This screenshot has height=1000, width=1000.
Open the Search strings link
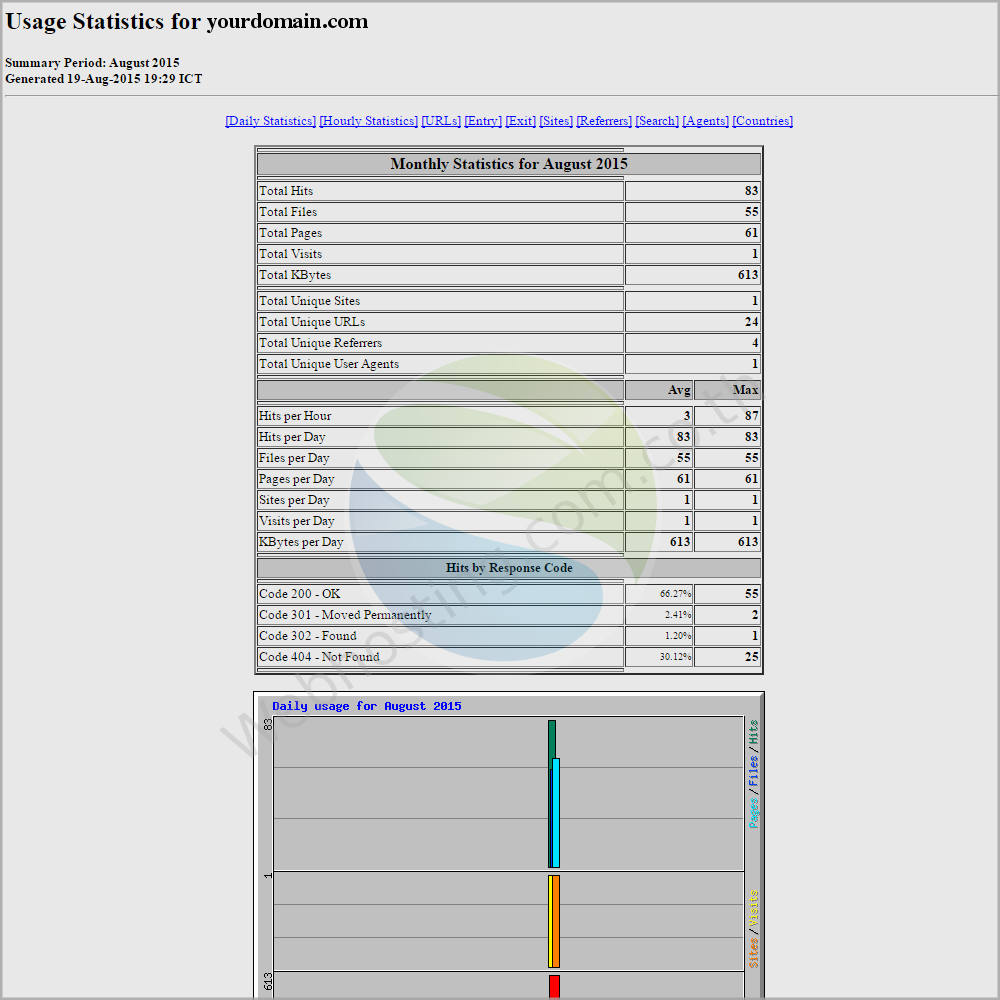[657, 121]
